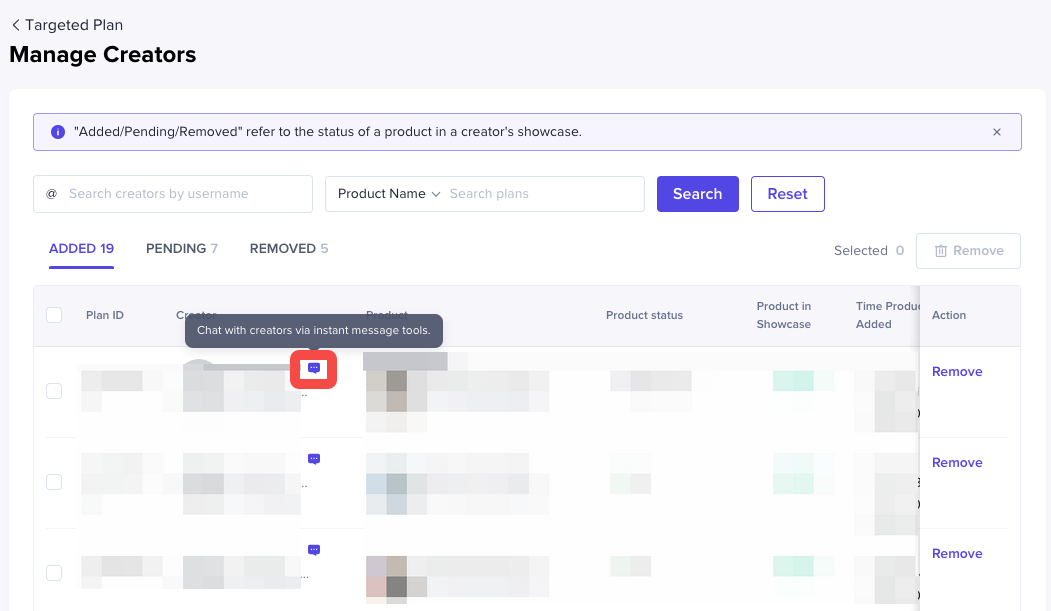Click the third row's chat icon
Viewport: 1051px width, 611px height.
(314, 550)
